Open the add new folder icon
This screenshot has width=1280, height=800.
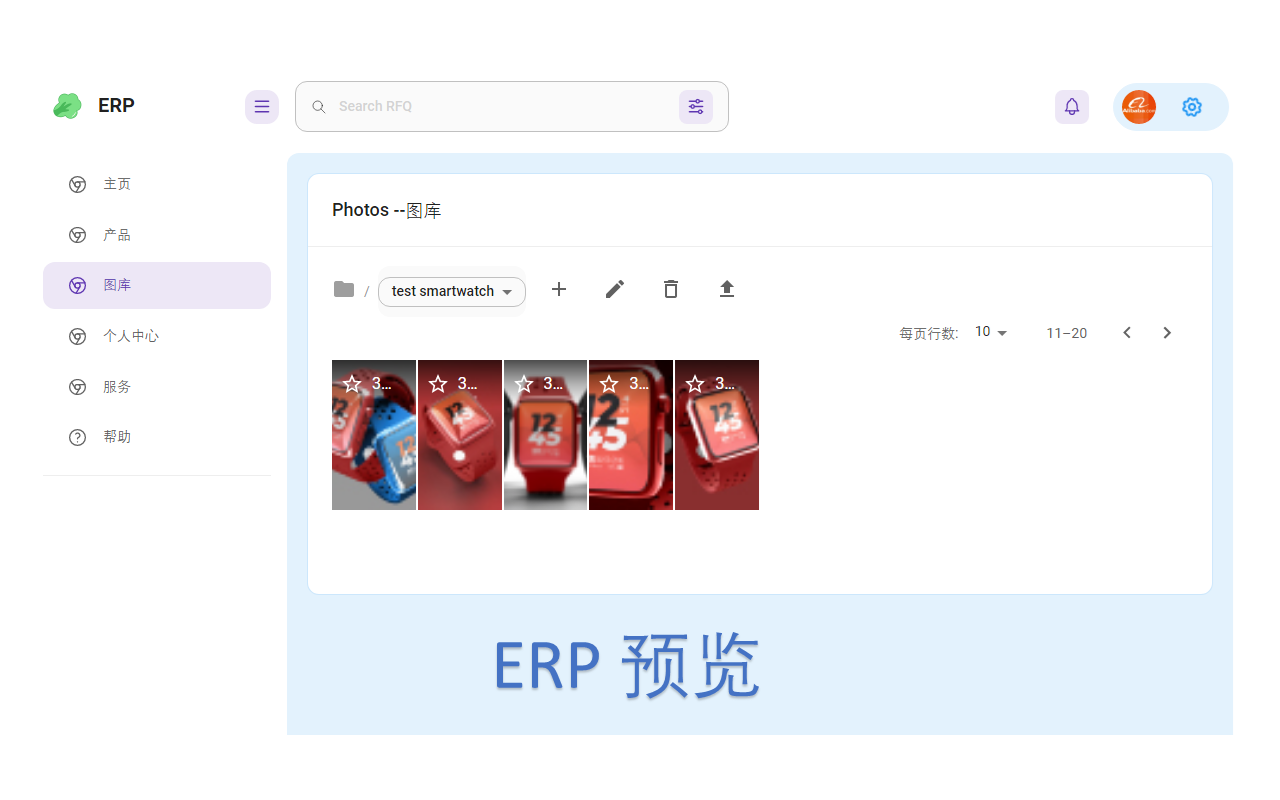tap(558, 289)
